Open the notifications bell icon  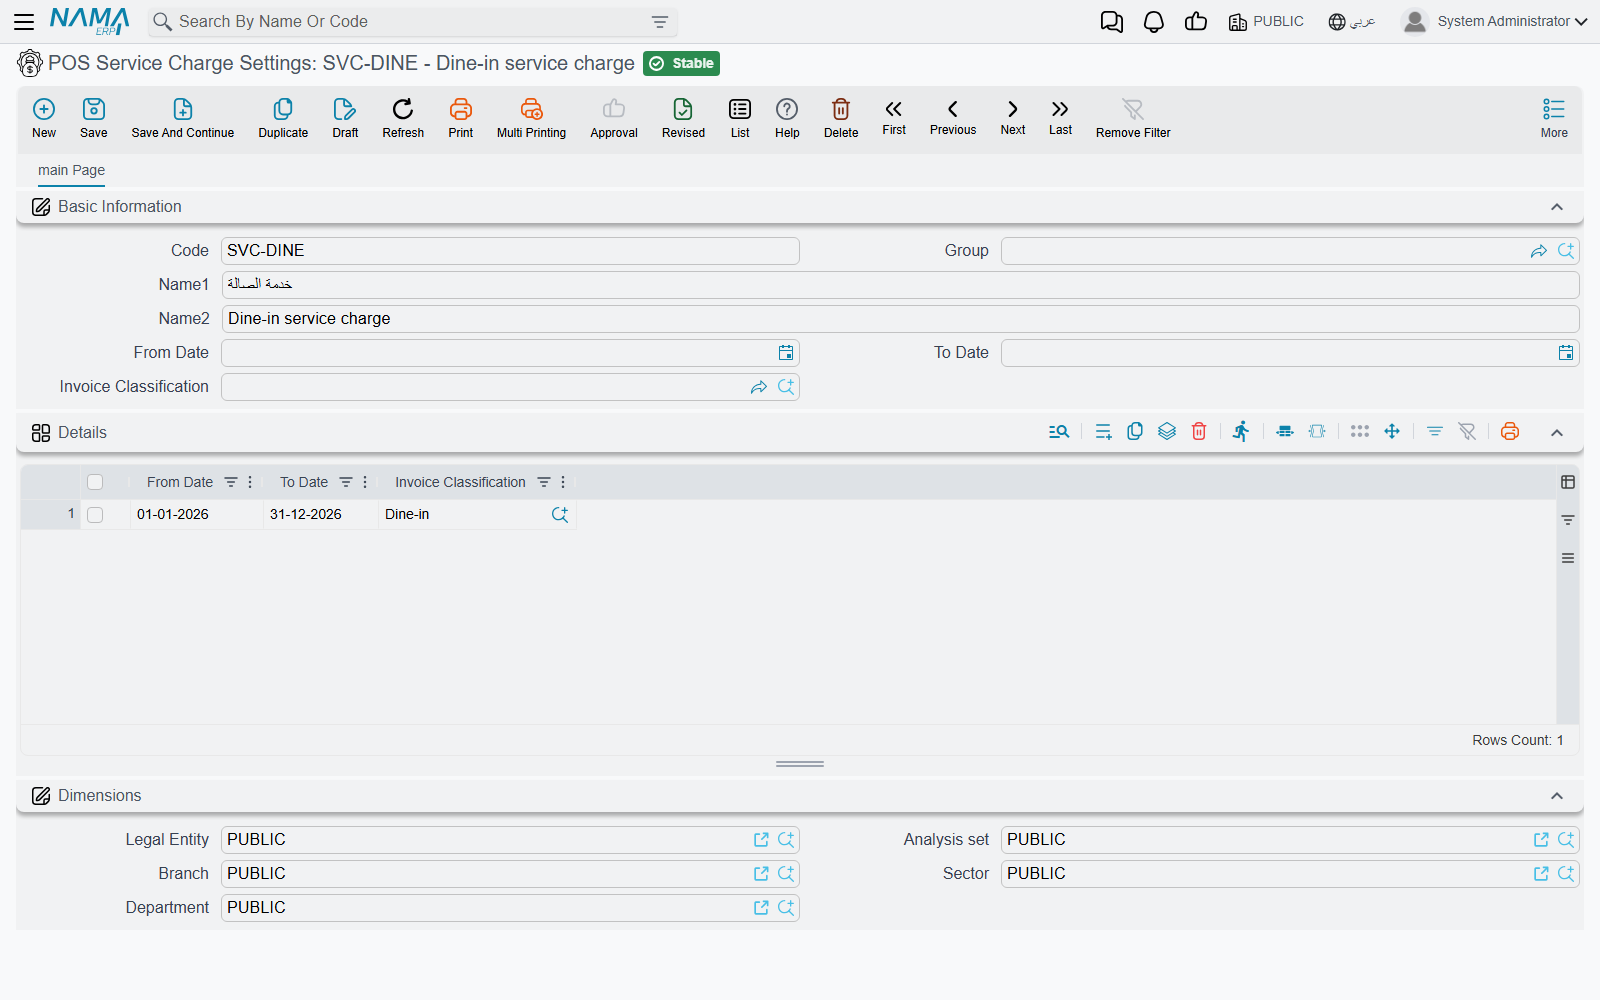coord(1154,22)
